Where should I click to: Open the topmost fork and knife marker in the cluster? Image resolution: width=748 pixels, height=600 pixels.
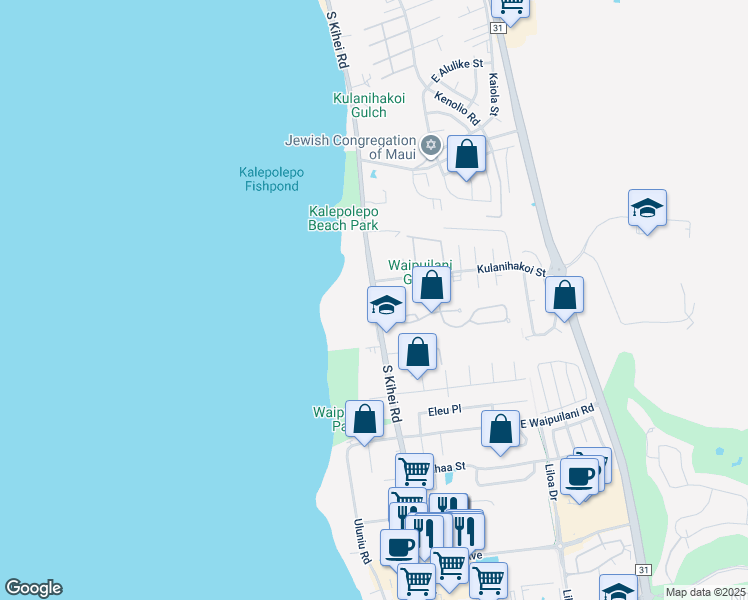[x=448, y=502]
